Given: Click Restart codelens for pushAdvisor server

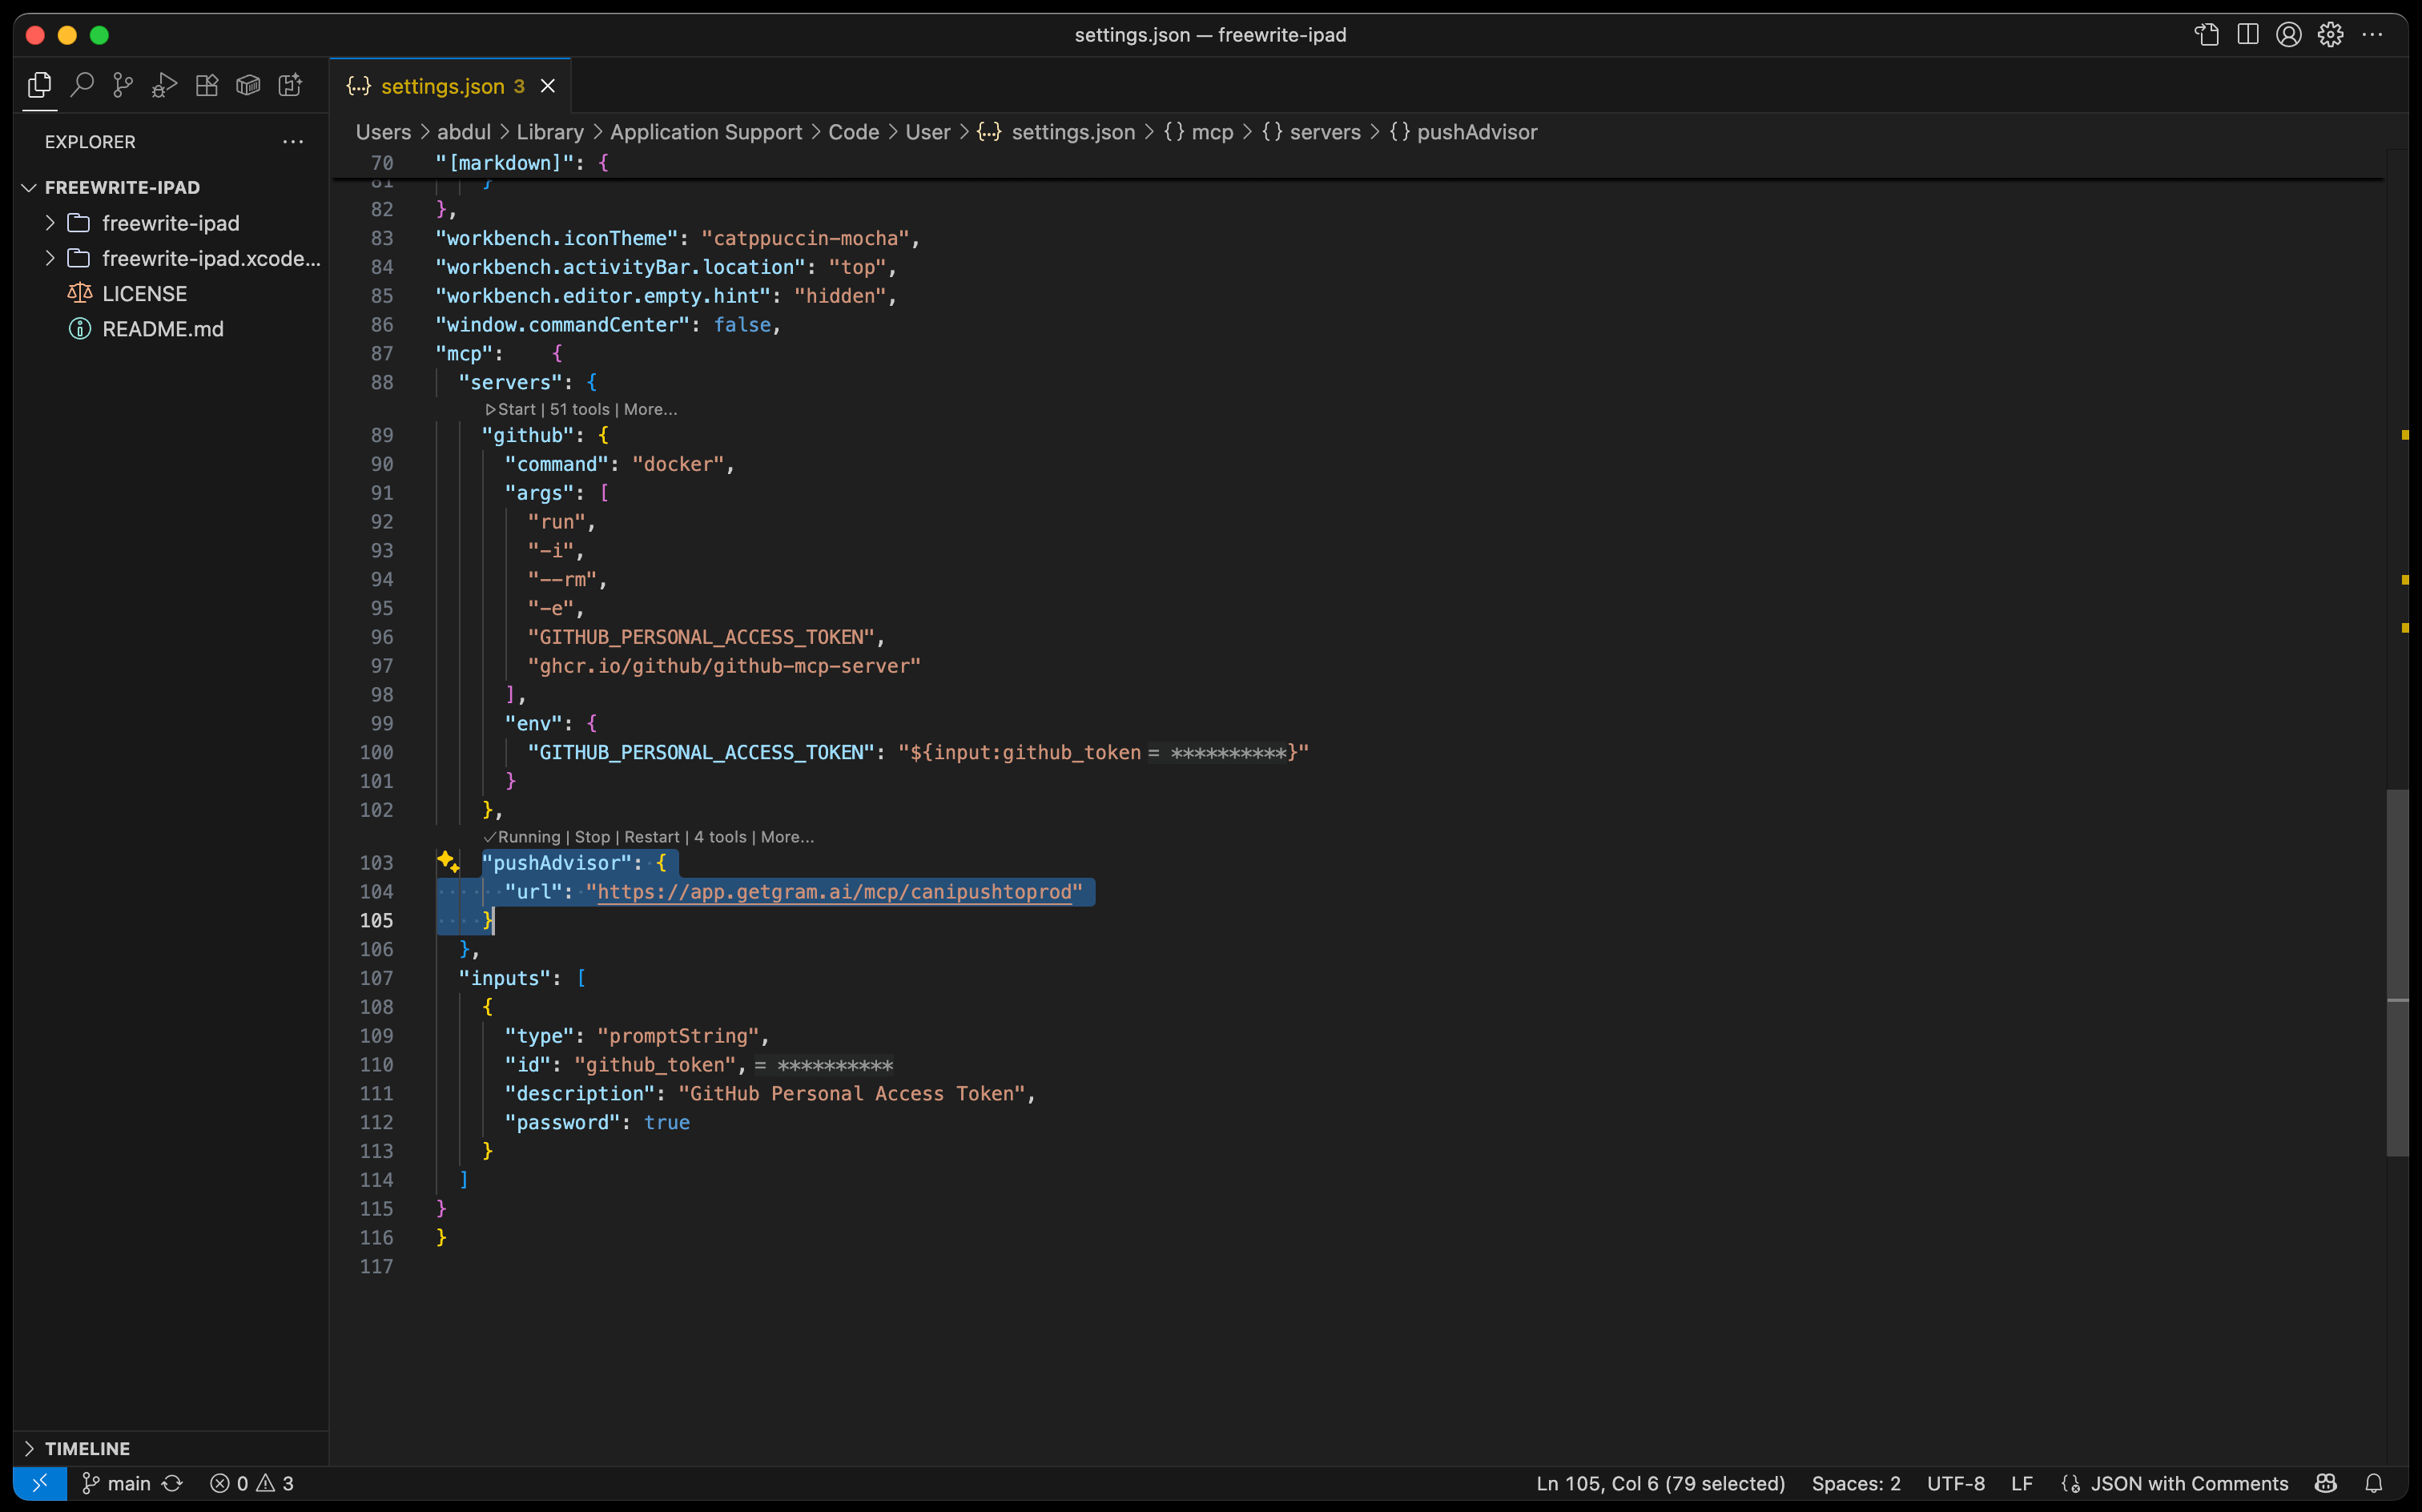Looking at the screenshot, I should coord(652,837).
